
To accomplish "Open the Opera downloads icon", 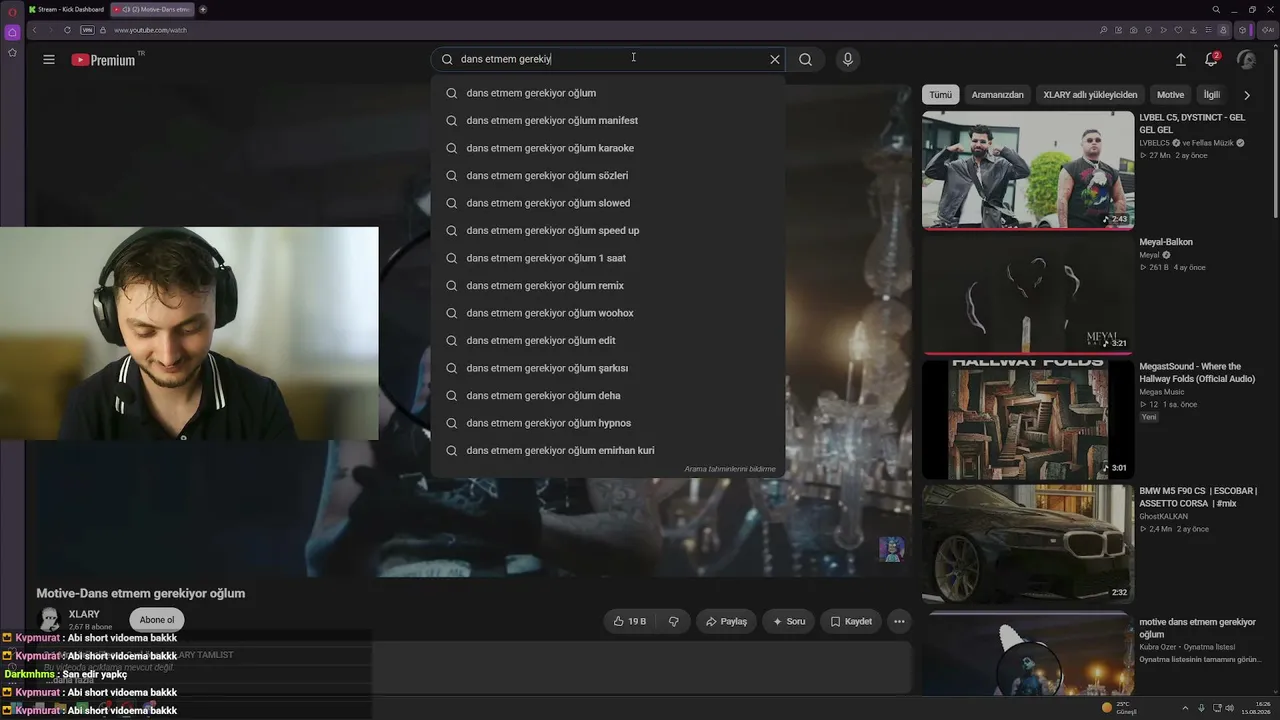I will [1193, 30].
